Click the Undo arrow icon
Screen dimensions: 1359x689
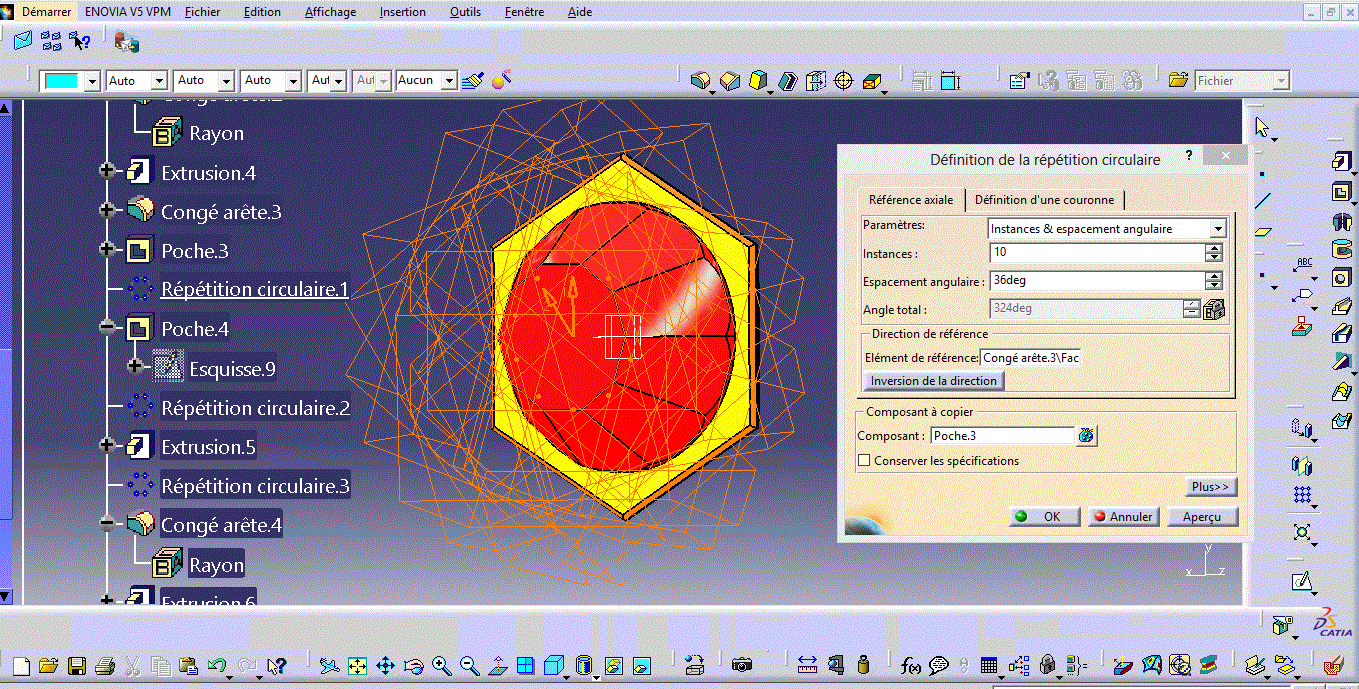click(217, 665)
